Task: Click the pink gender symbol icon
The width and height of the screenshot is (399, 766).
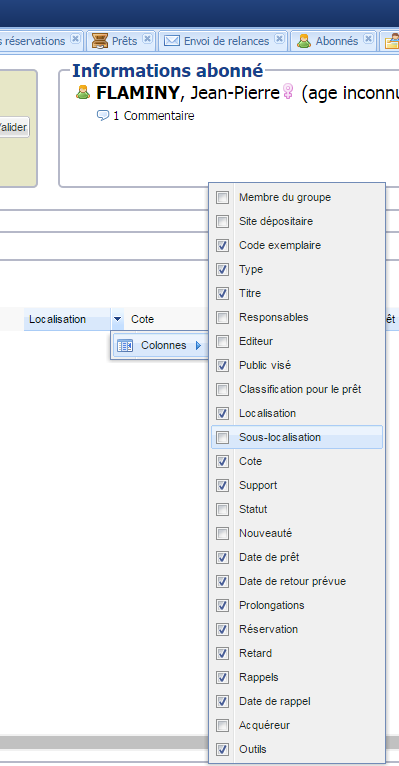Action: pyautogui.click(x=289, y=92)
